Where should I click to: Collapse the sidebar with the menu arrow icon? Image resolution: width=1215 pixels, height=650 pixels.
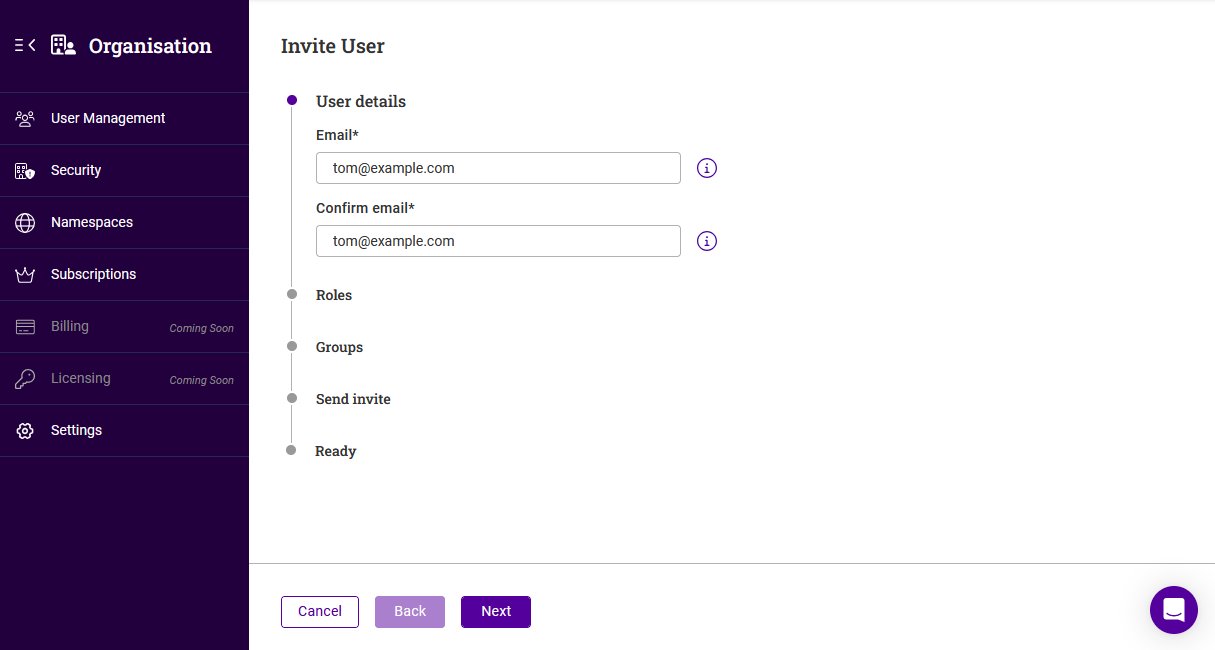(25, 45)
